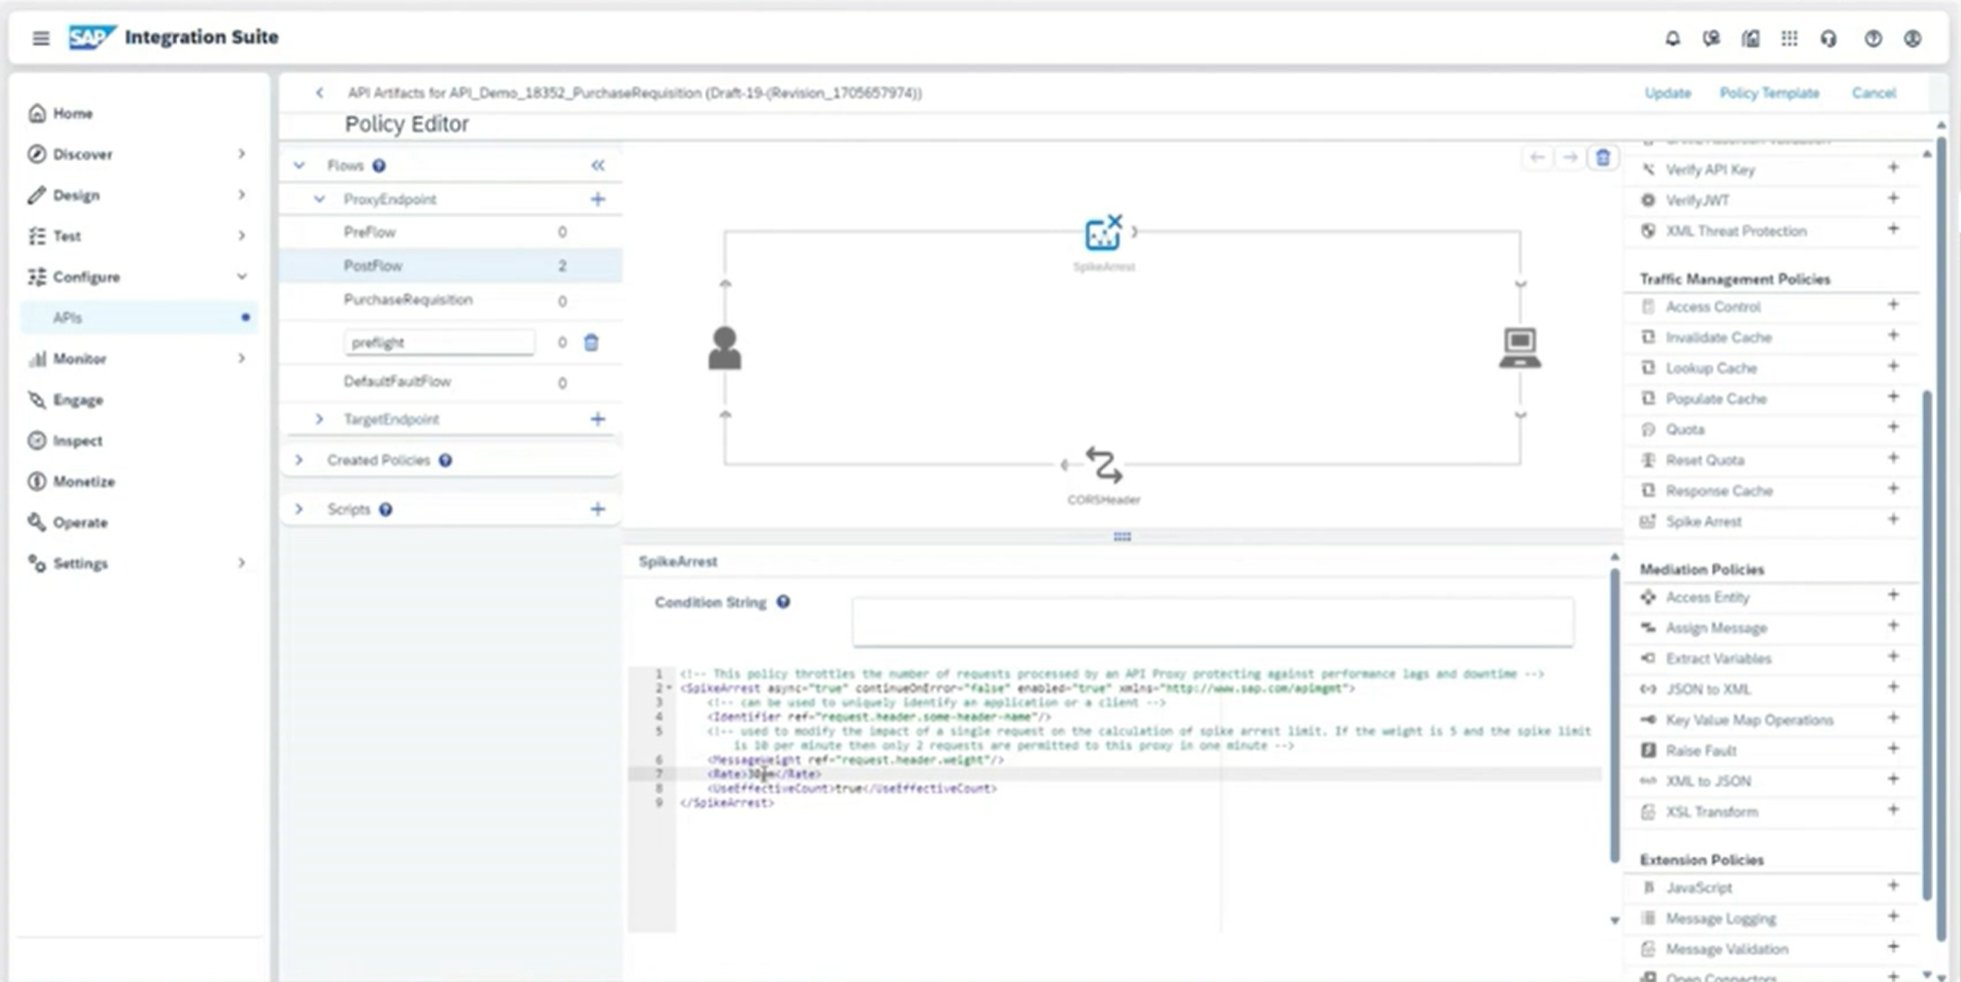
Task: Select PreFlow in ProxyEndpoint
Action: pos(370,232)
